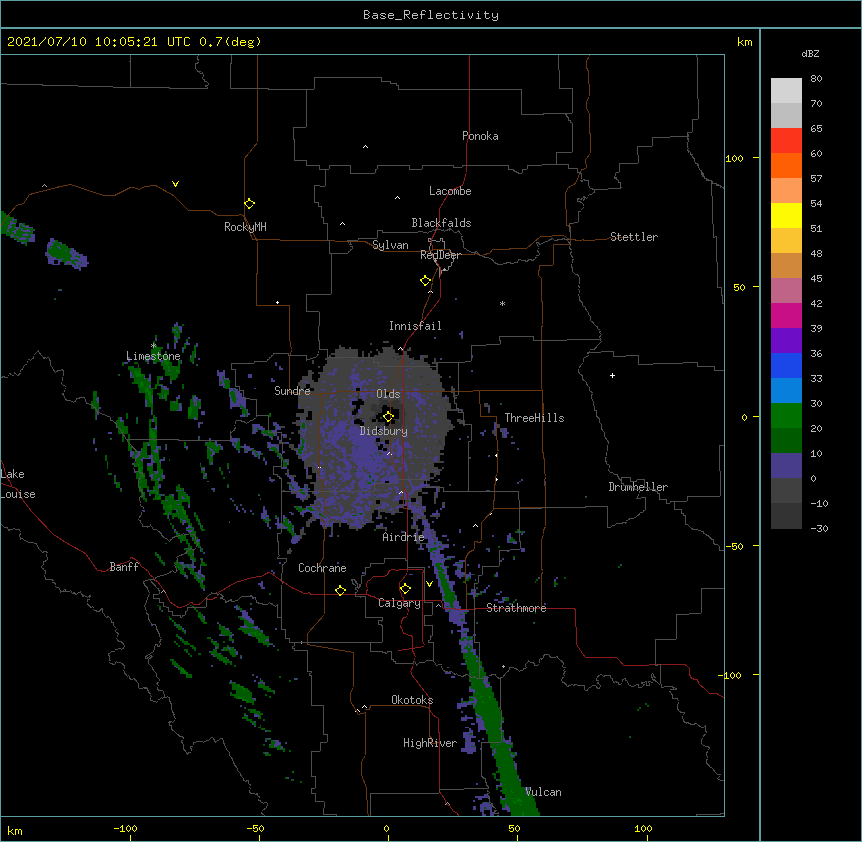Select the HighRiver label

coord(430,743)
